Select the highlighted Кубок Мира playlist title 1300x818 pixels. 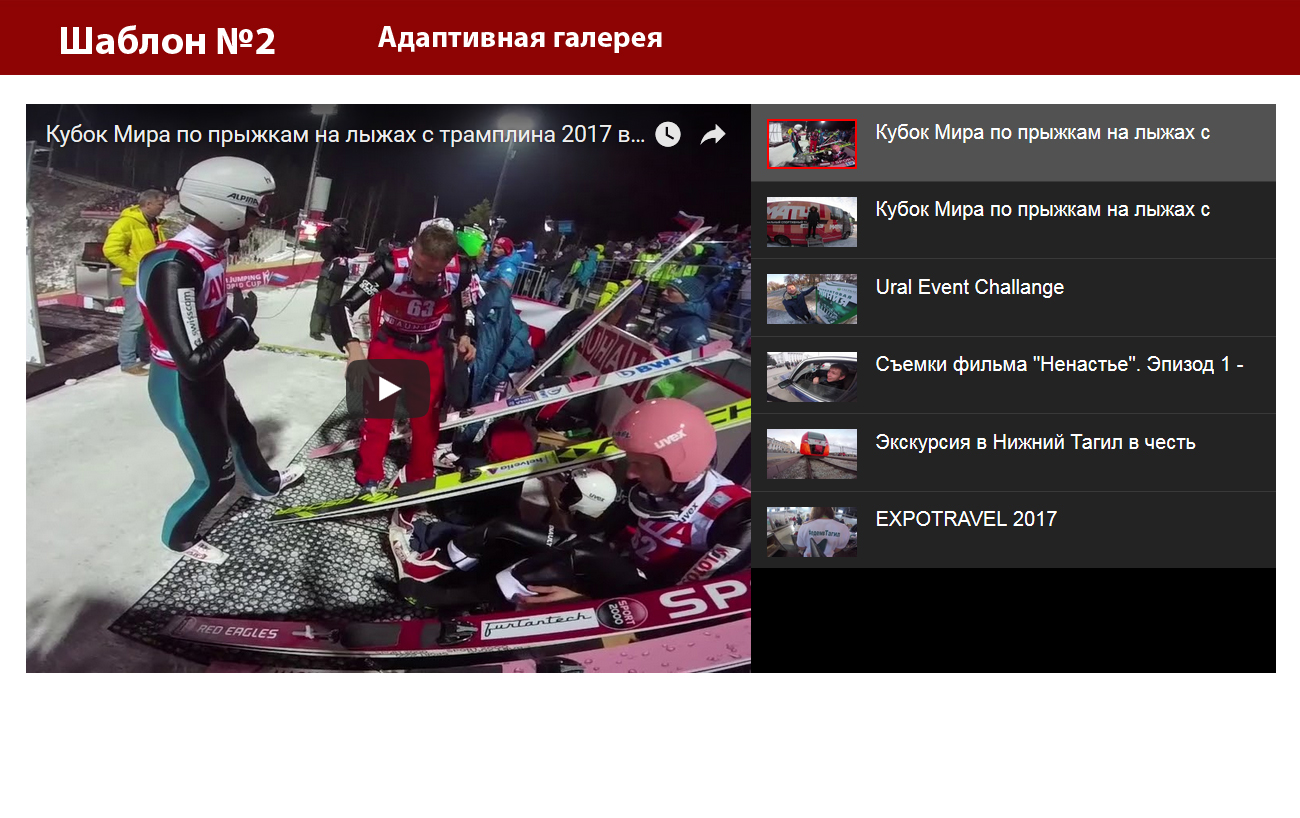[x=1042, y=132]
